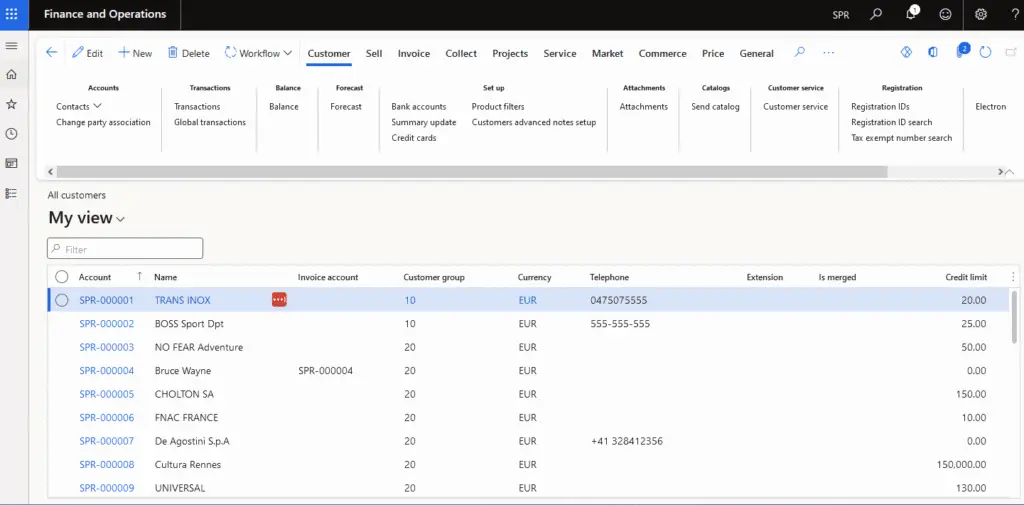
Task: Click Customers advanced notes setup
Action: click(x=534, y=122)
